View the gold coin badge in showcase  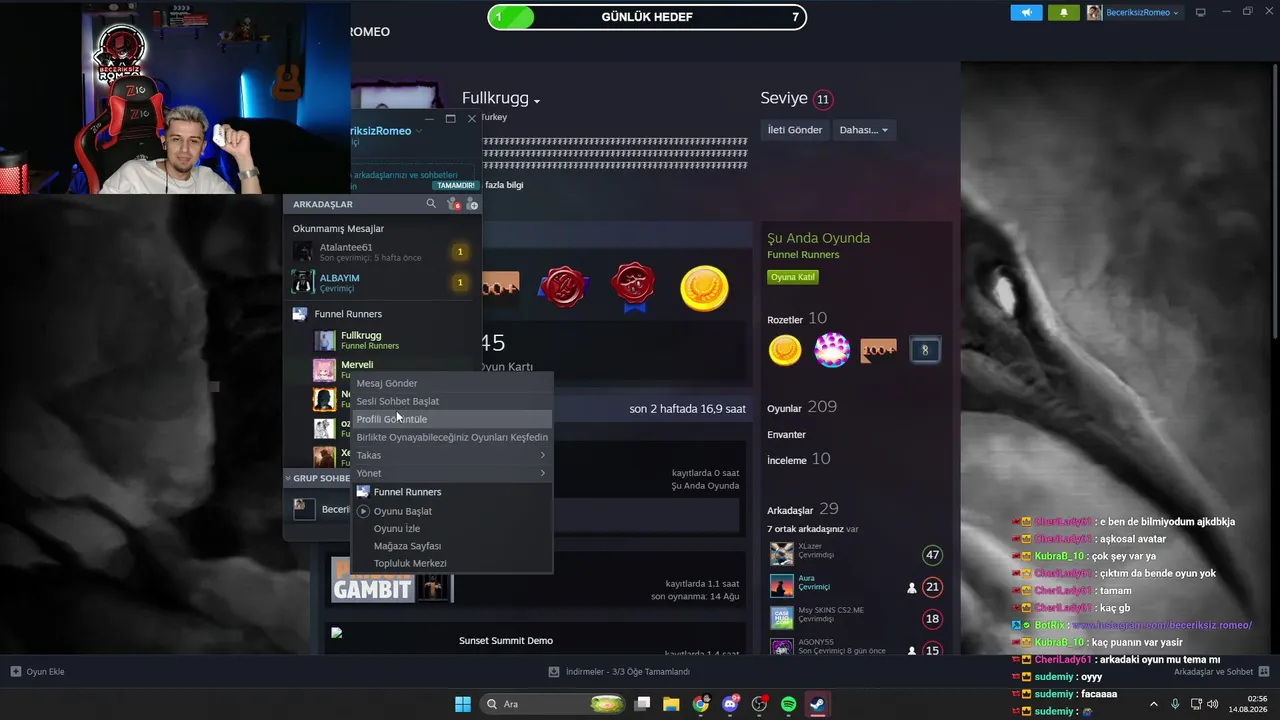click(704, 289)
